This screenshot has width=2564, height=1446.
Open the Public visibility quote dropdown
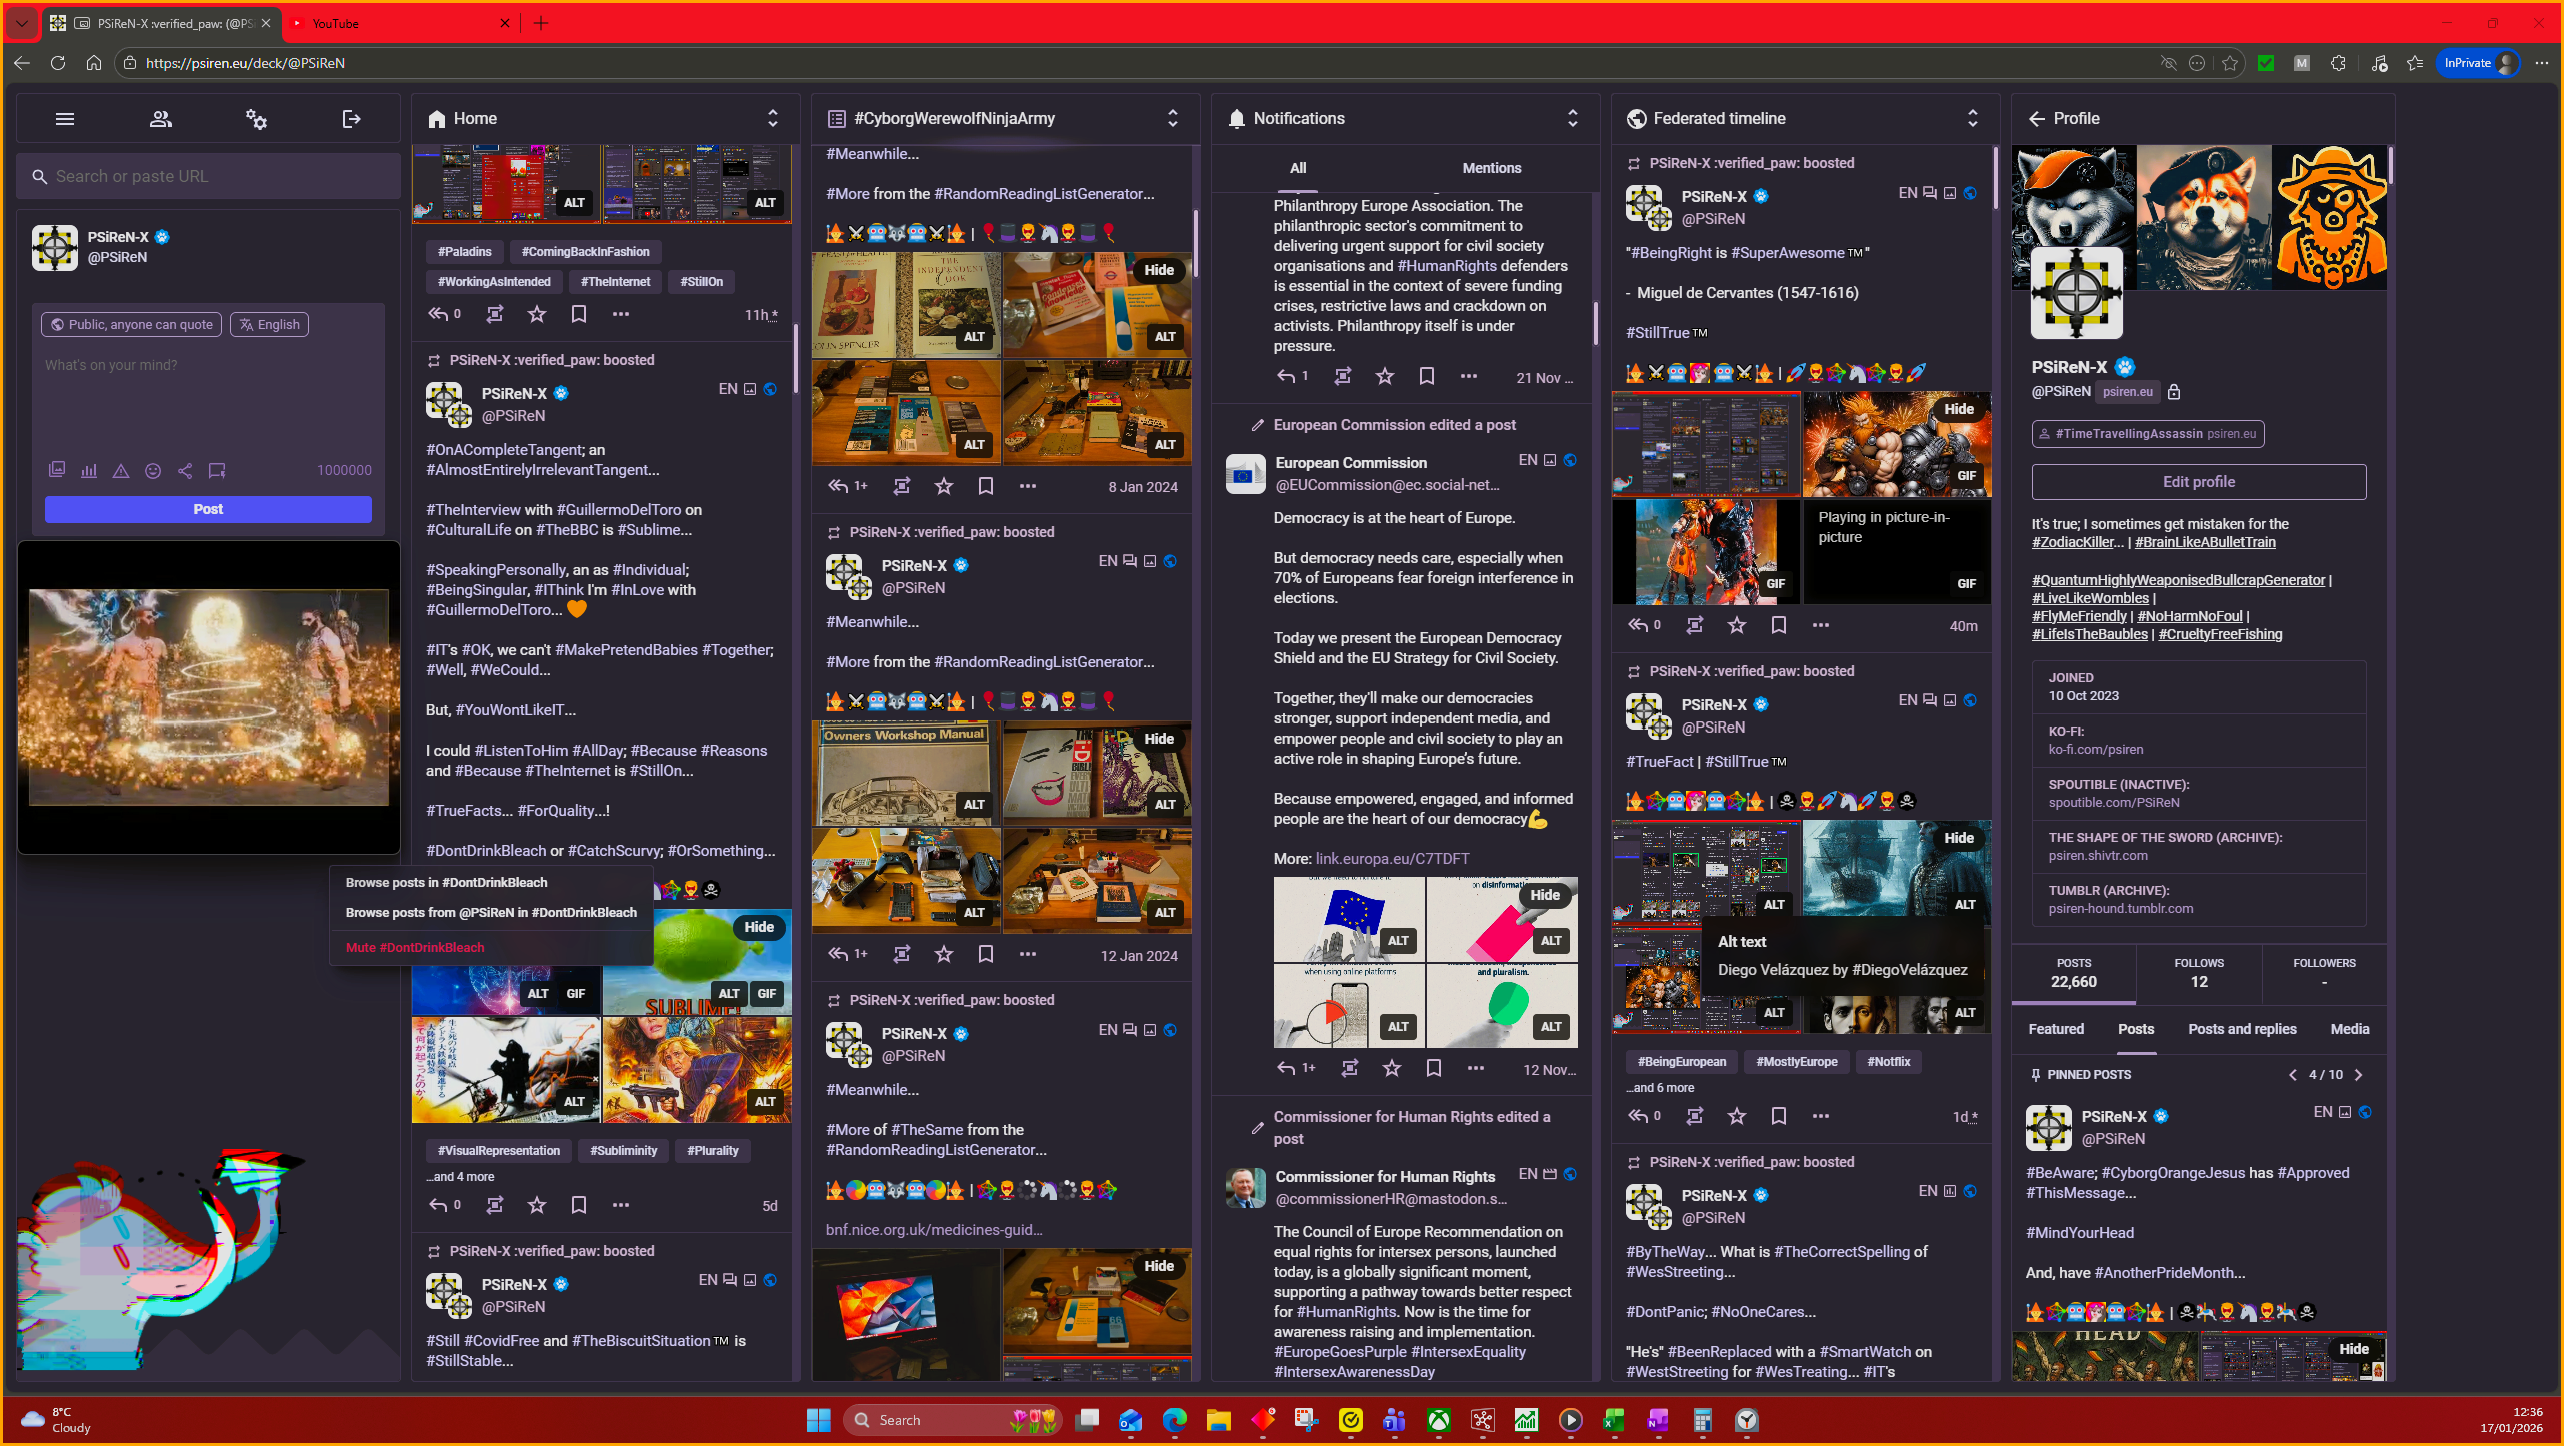pyautogui.click(x=131, y=324)
